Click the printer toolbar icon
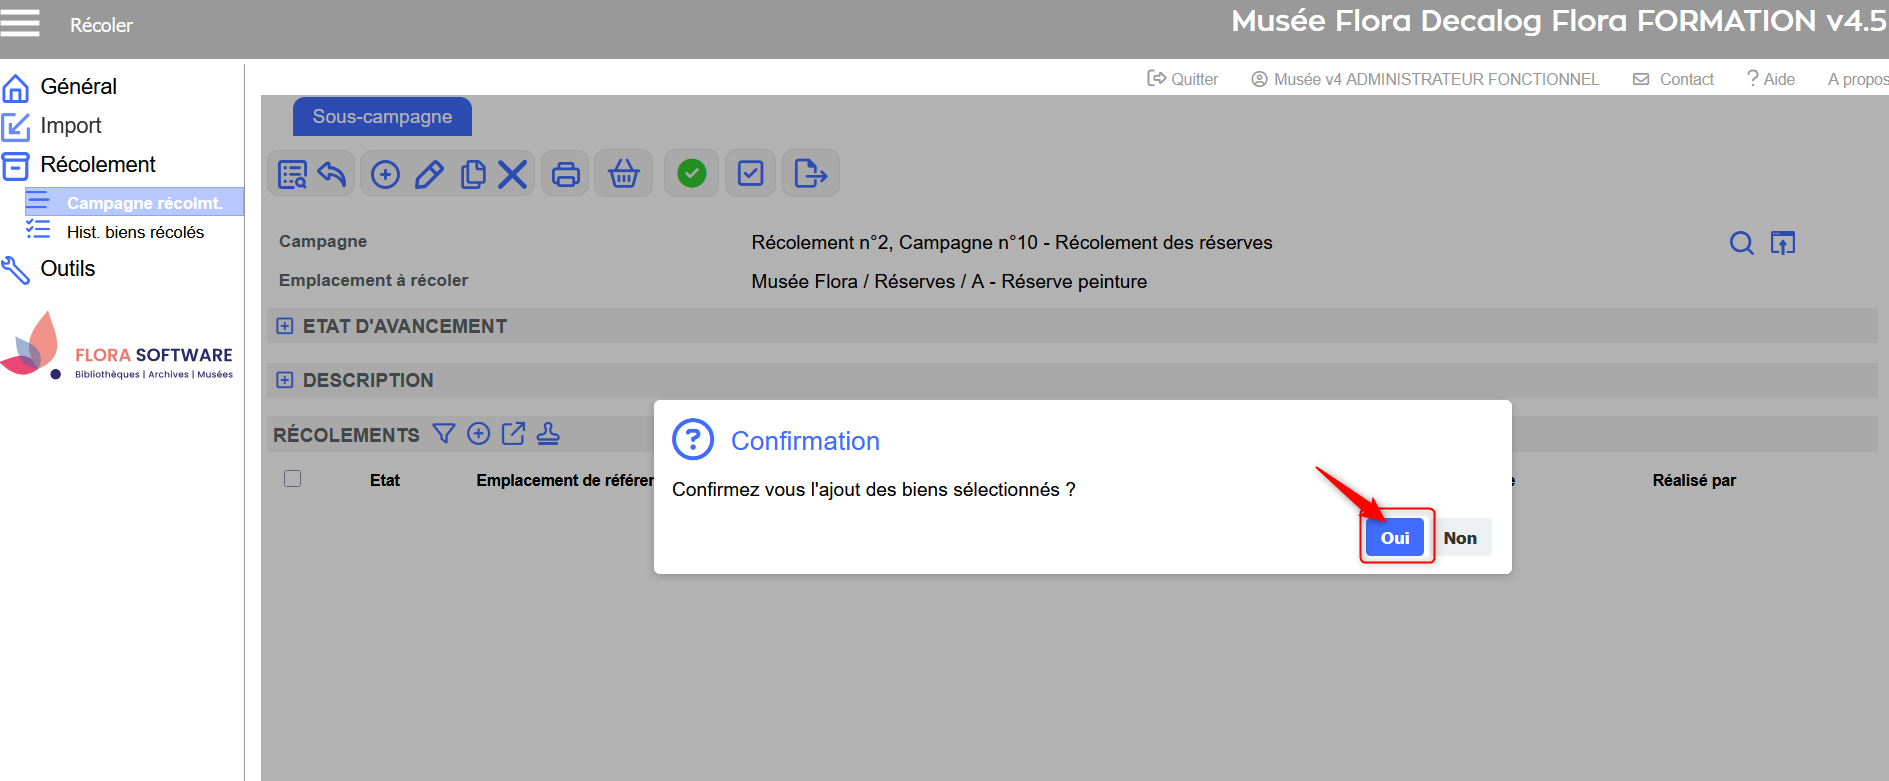Viewport: 1889px width, 781px height. 566,175
